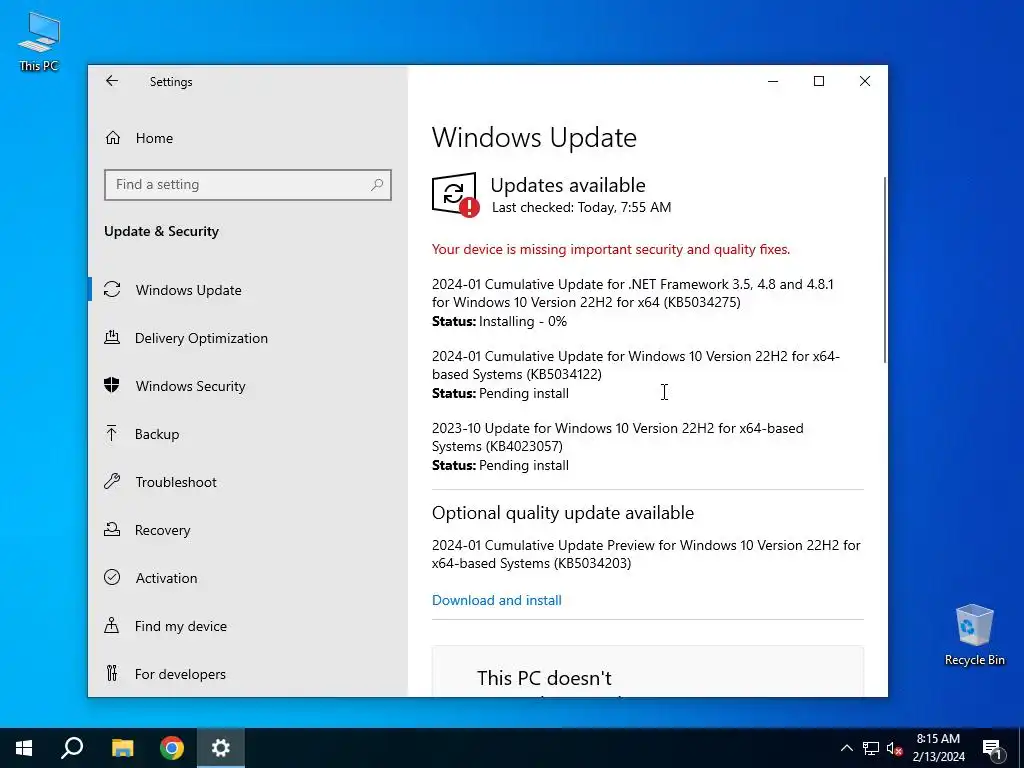The width and height of the screenshot is (1024, 768).
Task: Click the Update & Security section title
Action: click(161, 231)
